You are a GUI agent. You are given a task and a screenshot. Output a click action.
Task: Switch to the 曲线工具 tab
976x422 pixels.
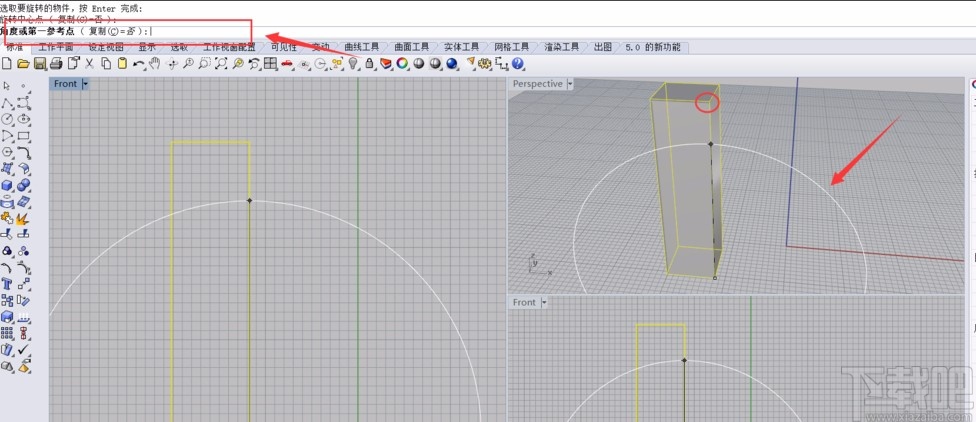pos(362,47)
